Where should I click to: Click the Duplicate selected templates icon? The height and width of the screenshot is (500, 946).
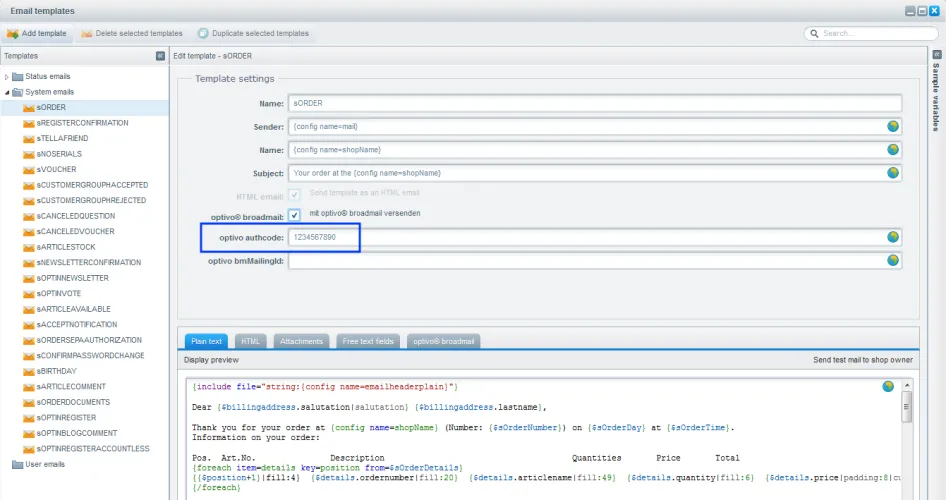(203, 33)
